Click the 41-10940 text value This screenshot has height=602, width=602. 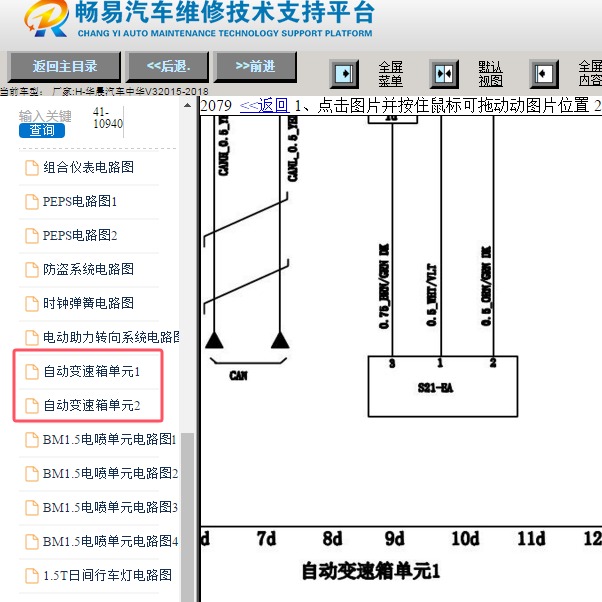tap(108, 118)
